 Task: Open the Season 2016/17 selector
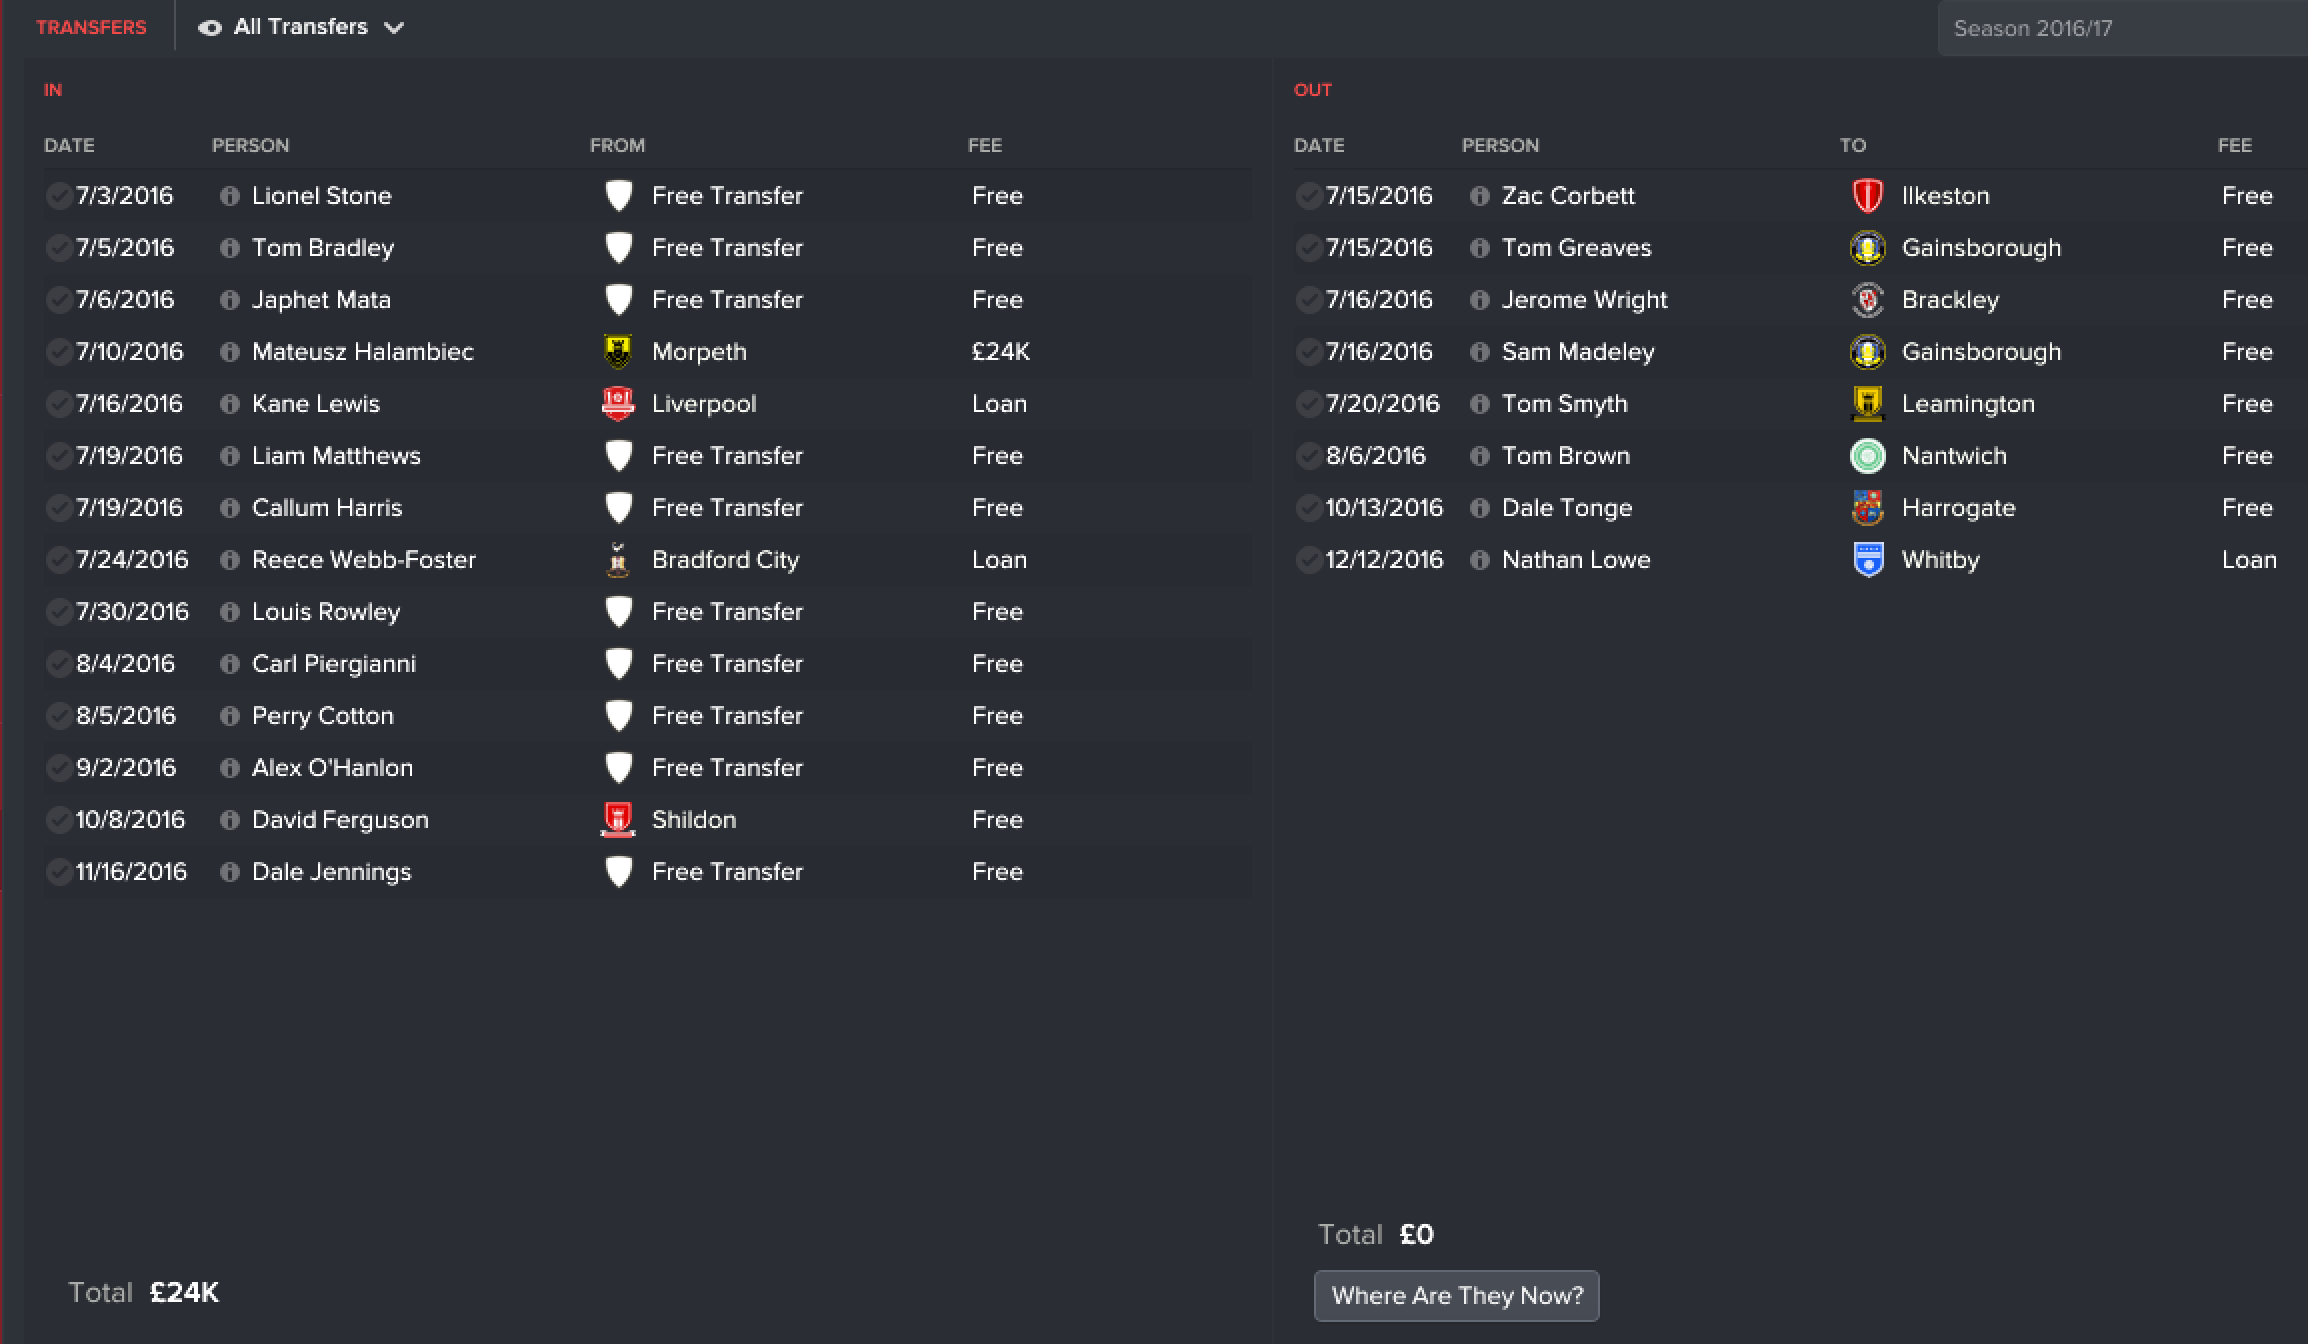coord(2122,28)
